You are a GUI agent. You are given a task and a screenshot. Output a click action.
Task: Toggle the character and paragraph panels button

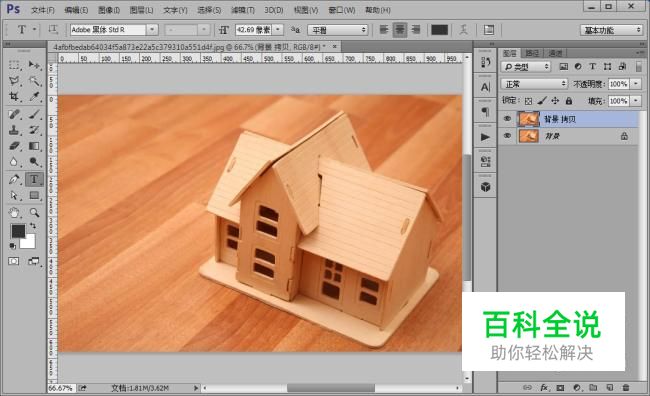pyautogui.click(x=489, y=30)
